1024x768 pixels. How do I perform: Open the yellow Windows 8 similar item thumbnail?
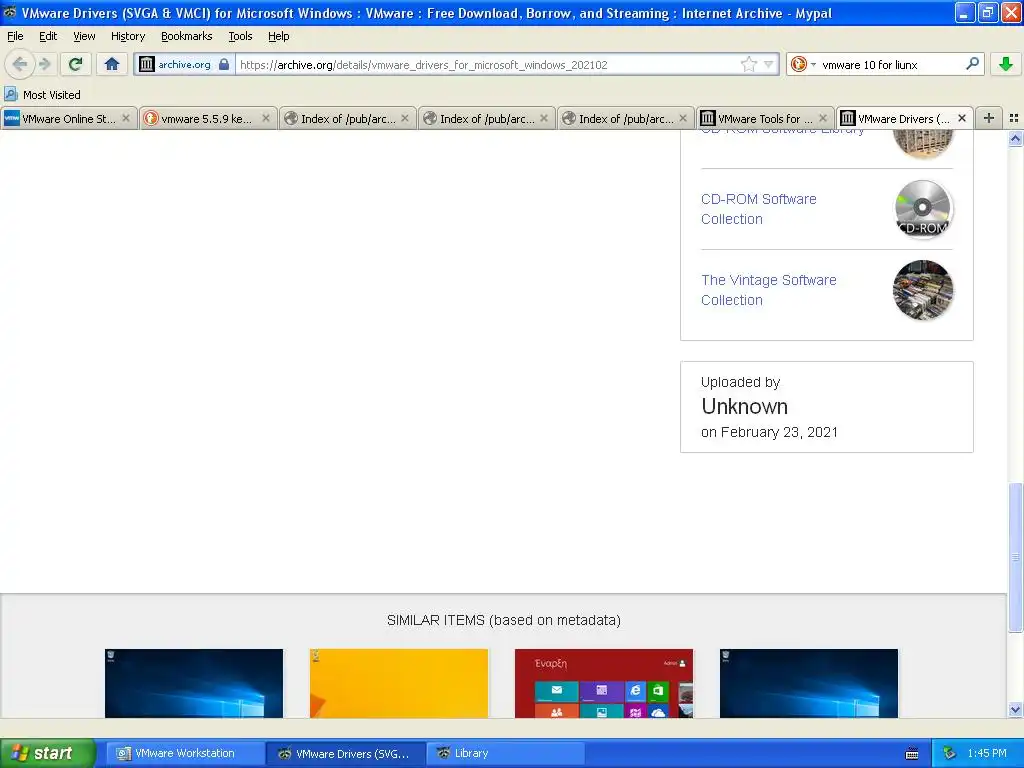[398, 683]
